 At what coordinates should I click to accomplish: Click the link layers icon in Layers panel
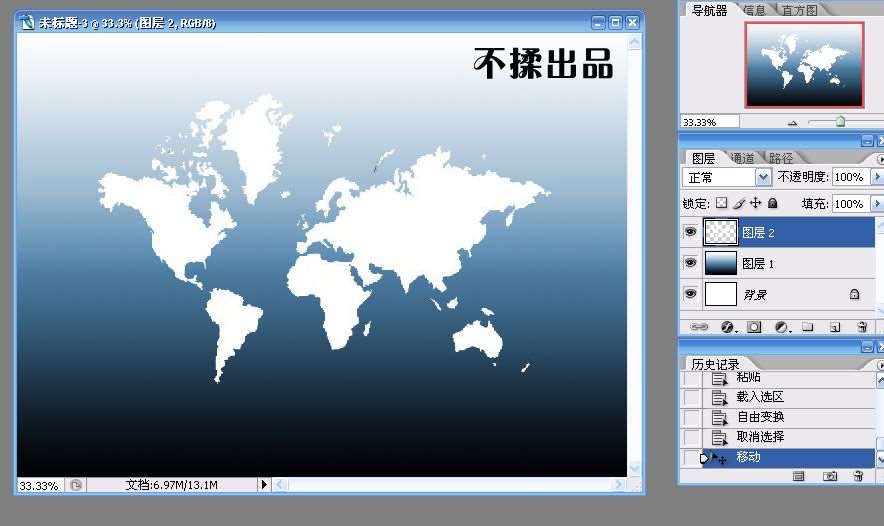coord(701,327)
